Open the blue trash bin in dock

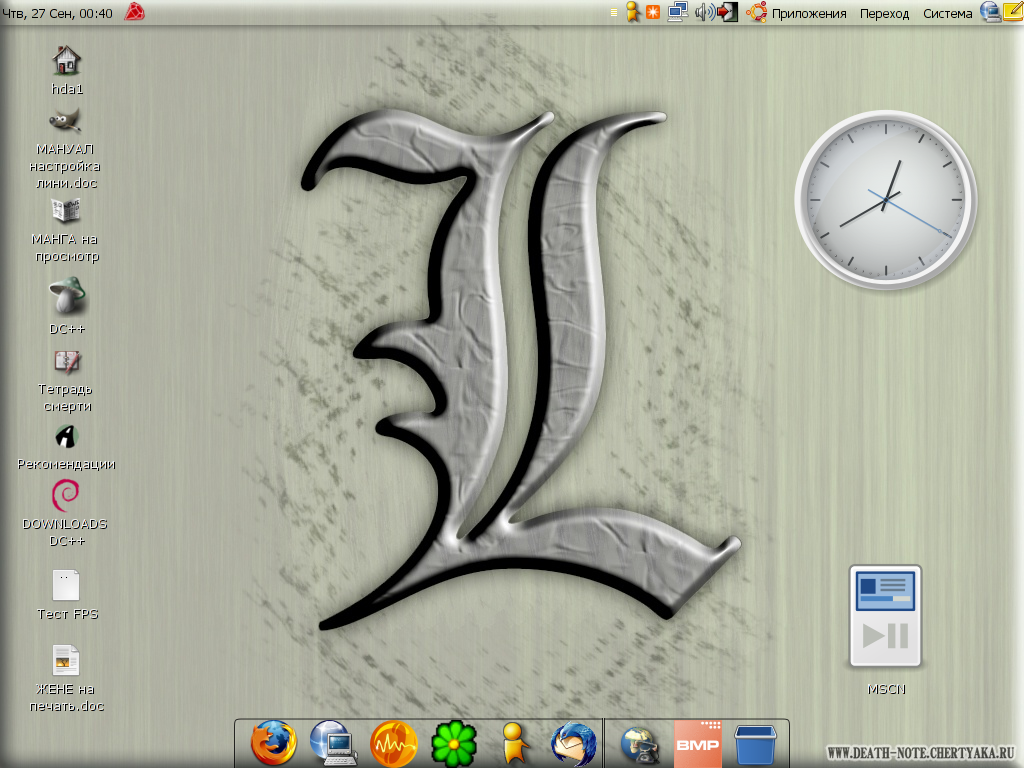pos(756,744)
